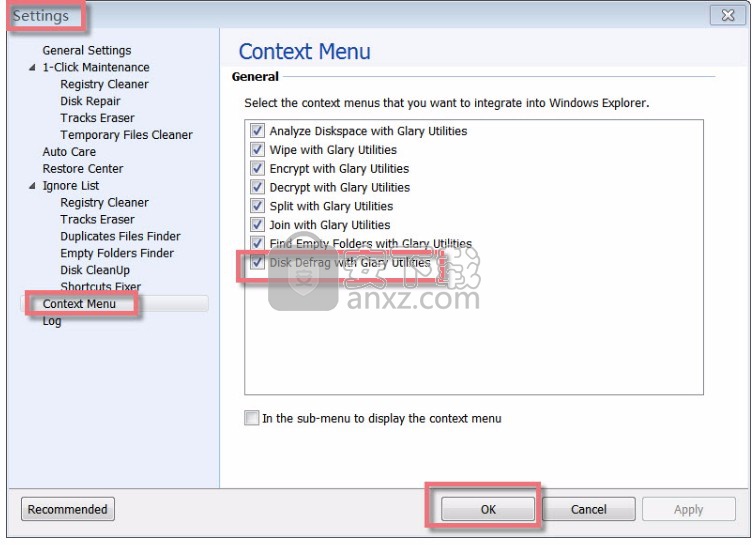Toggle Find Empty Folders with Glary Utilities

tap(257, 243)
